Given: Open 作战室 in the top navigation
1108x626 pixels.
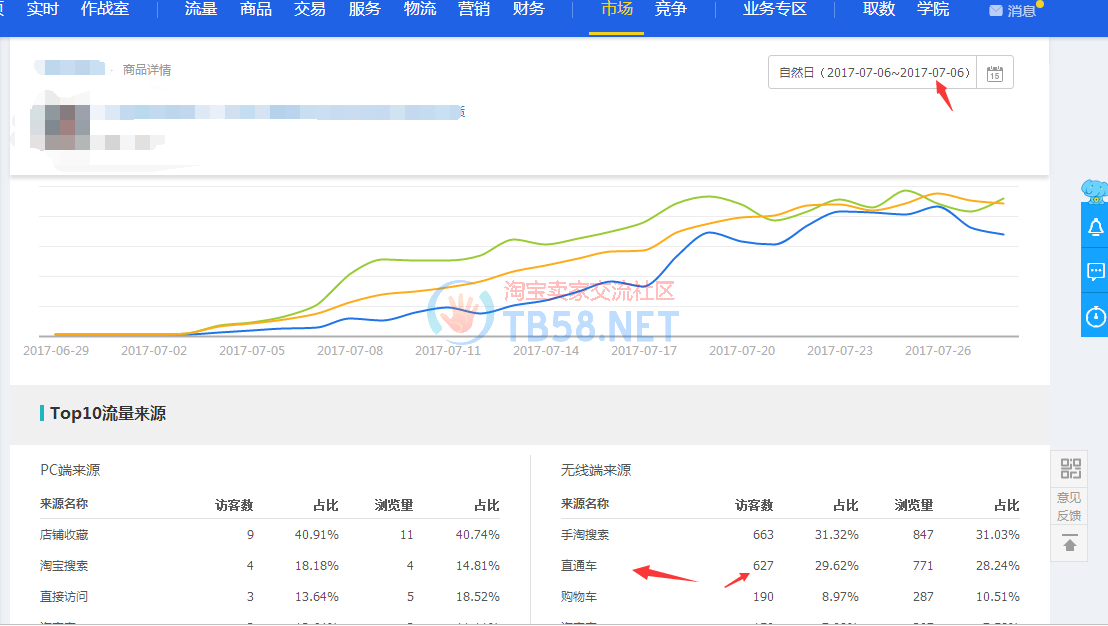Looking at the screenshot, I should pos(104,10).
